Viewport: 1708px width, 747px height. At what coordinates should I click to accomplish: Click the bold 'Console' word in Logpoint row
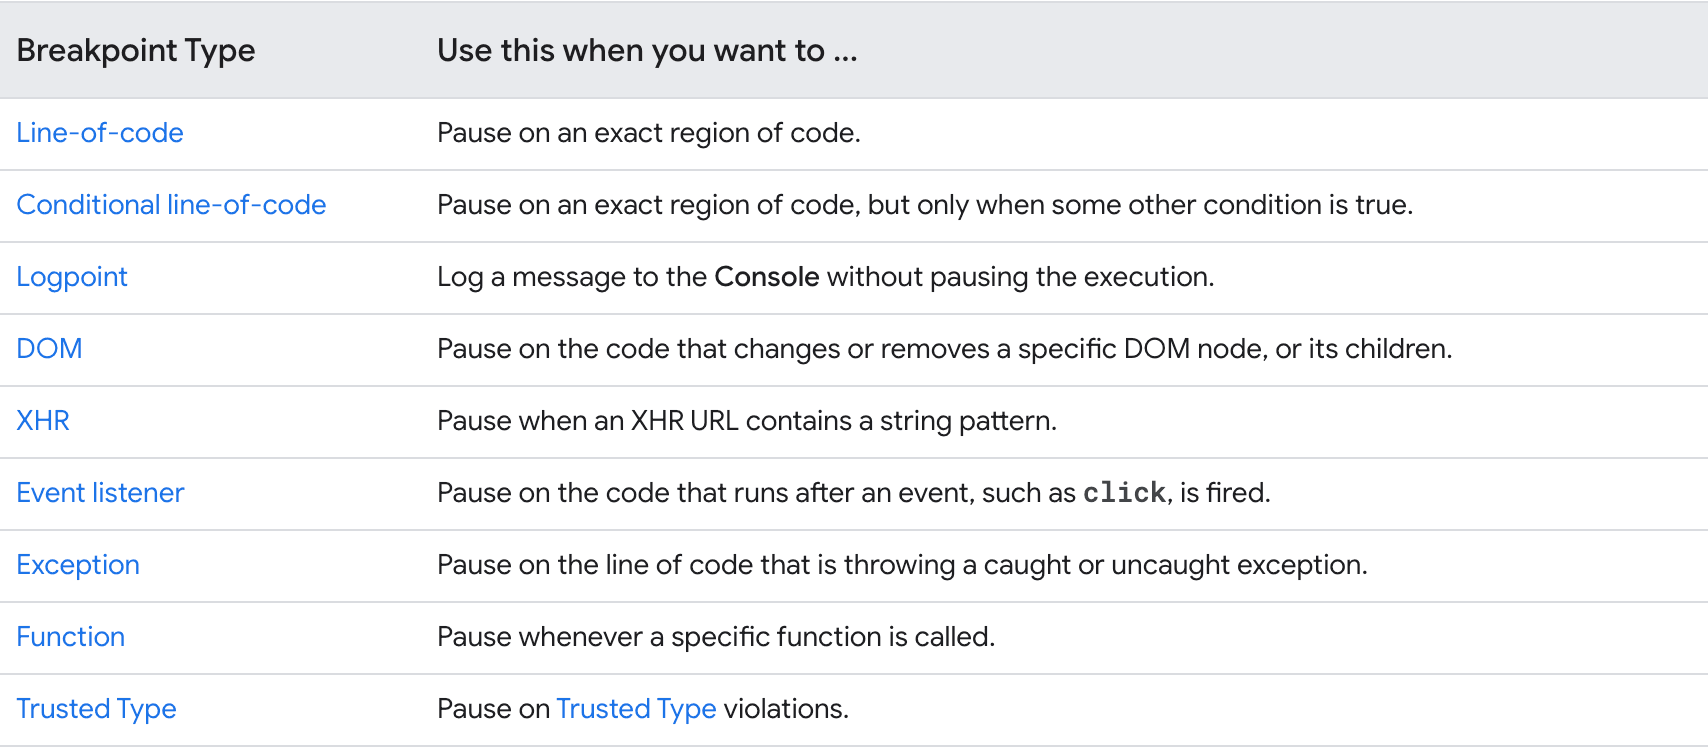coord(766,277)
